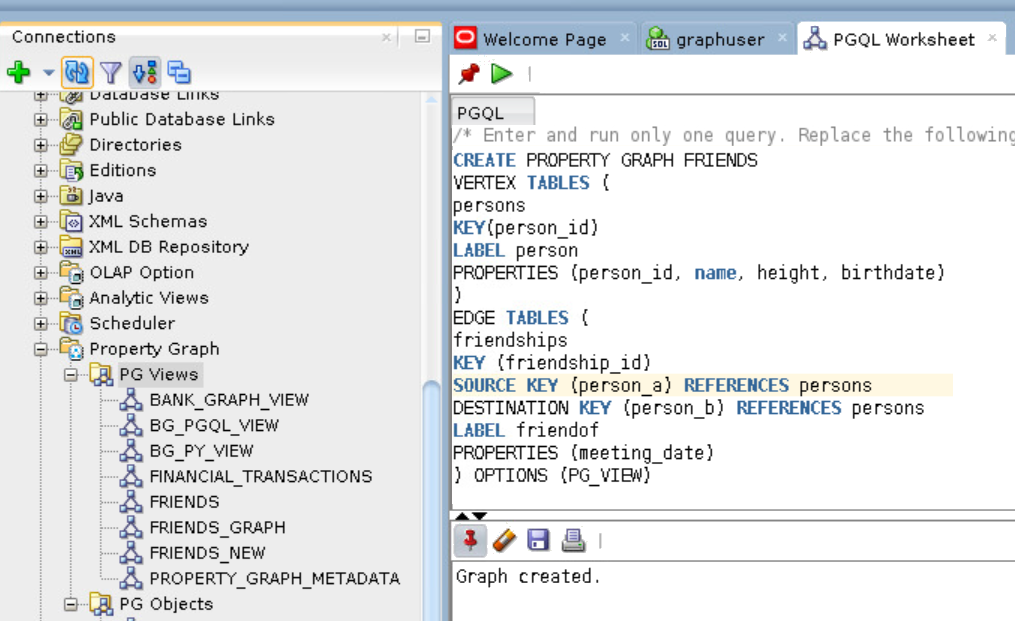Select the PG Objects tree item
The image size is (1015, 621).
[166, 604]
